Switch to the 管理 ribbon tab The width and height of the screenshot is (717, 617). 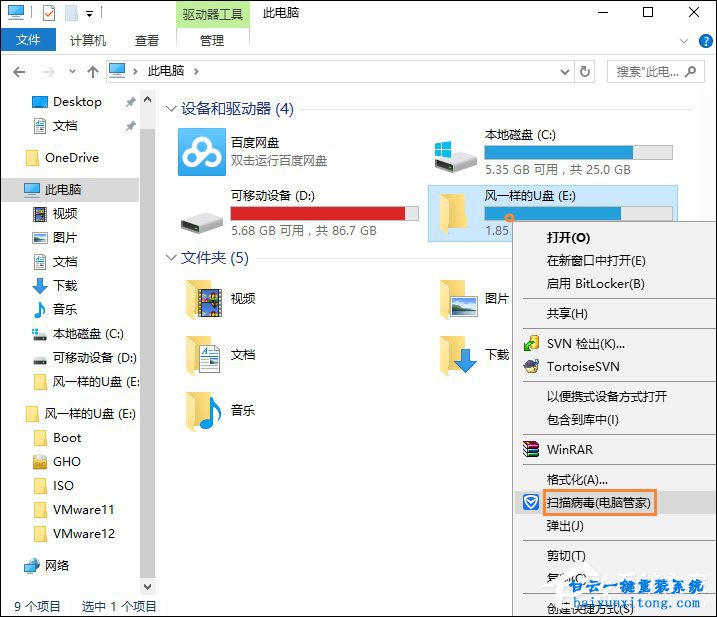212,41
